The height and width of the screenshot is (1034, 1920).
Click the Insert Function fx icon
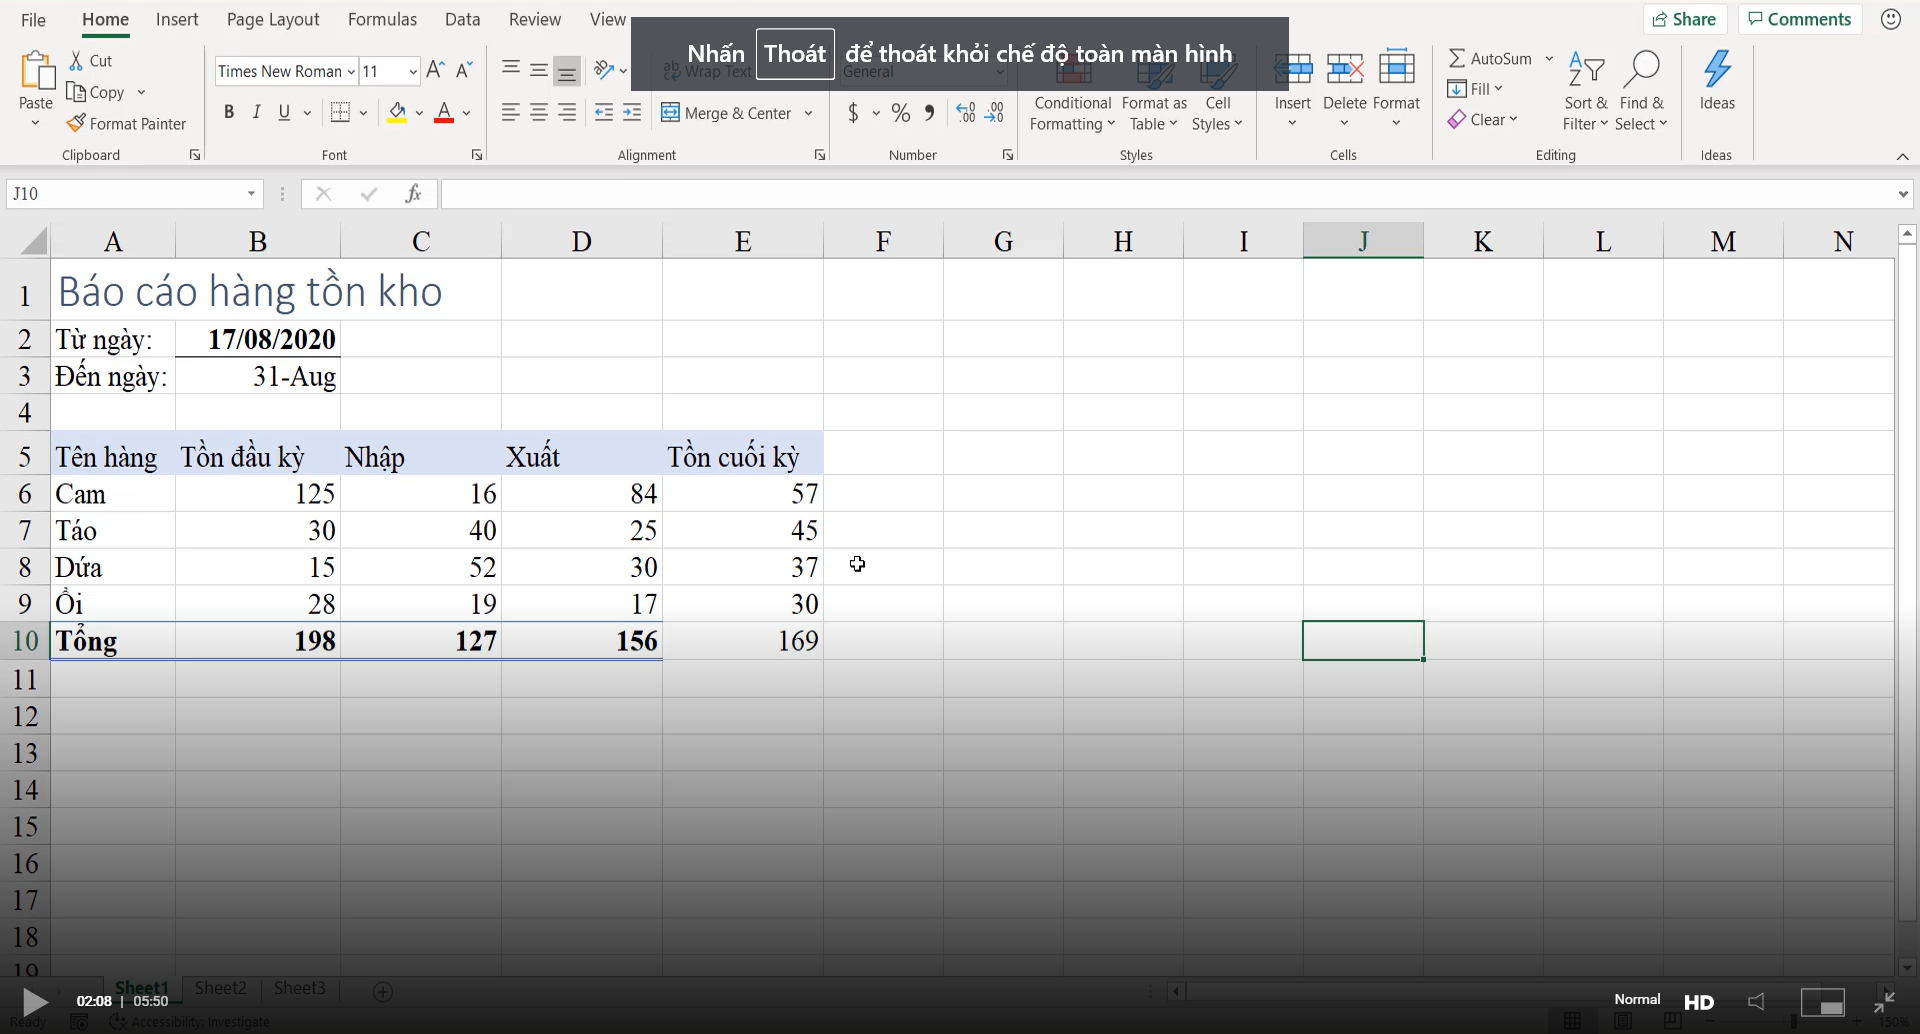coord(413,194)
